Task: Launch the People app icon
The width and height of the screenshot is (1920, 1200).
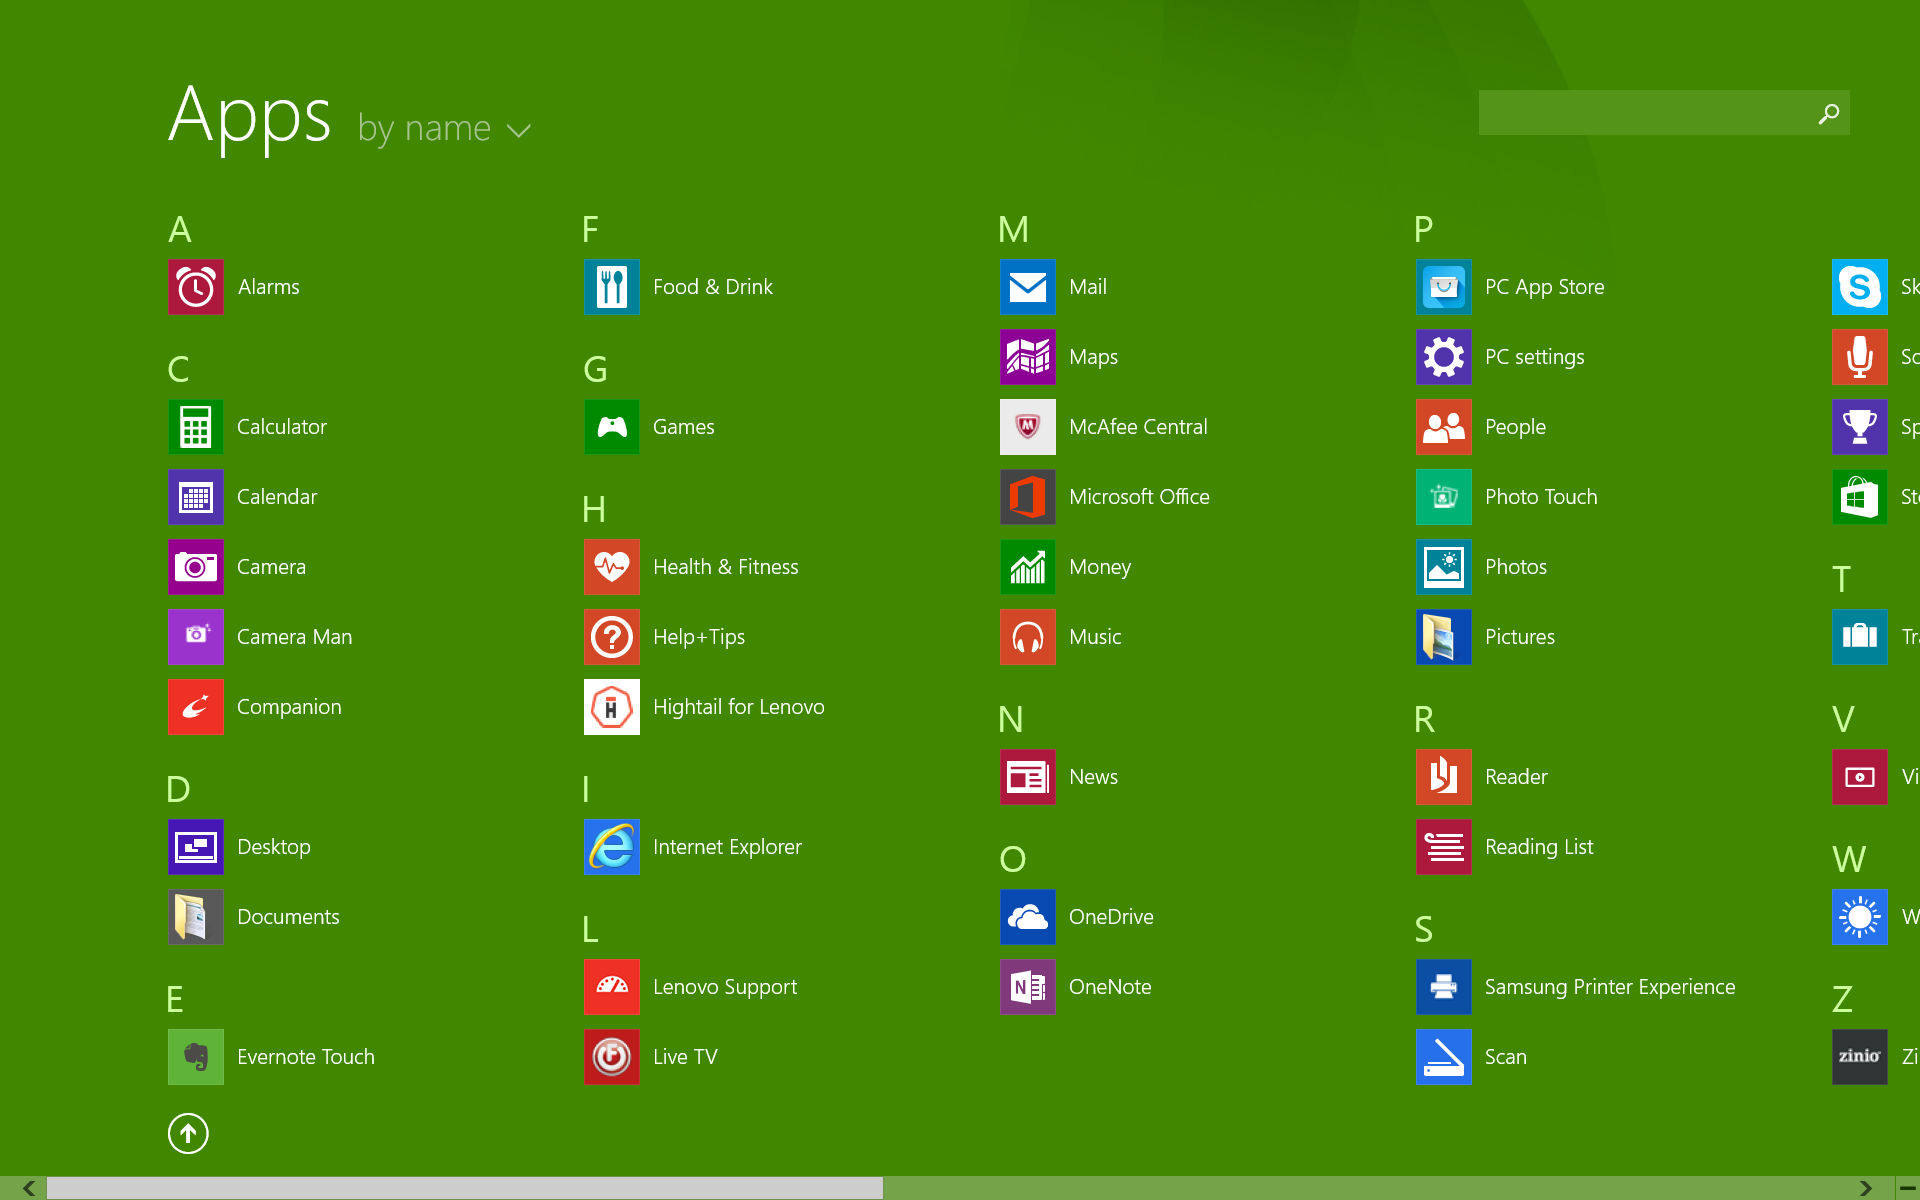Action: coord(1443,427)
